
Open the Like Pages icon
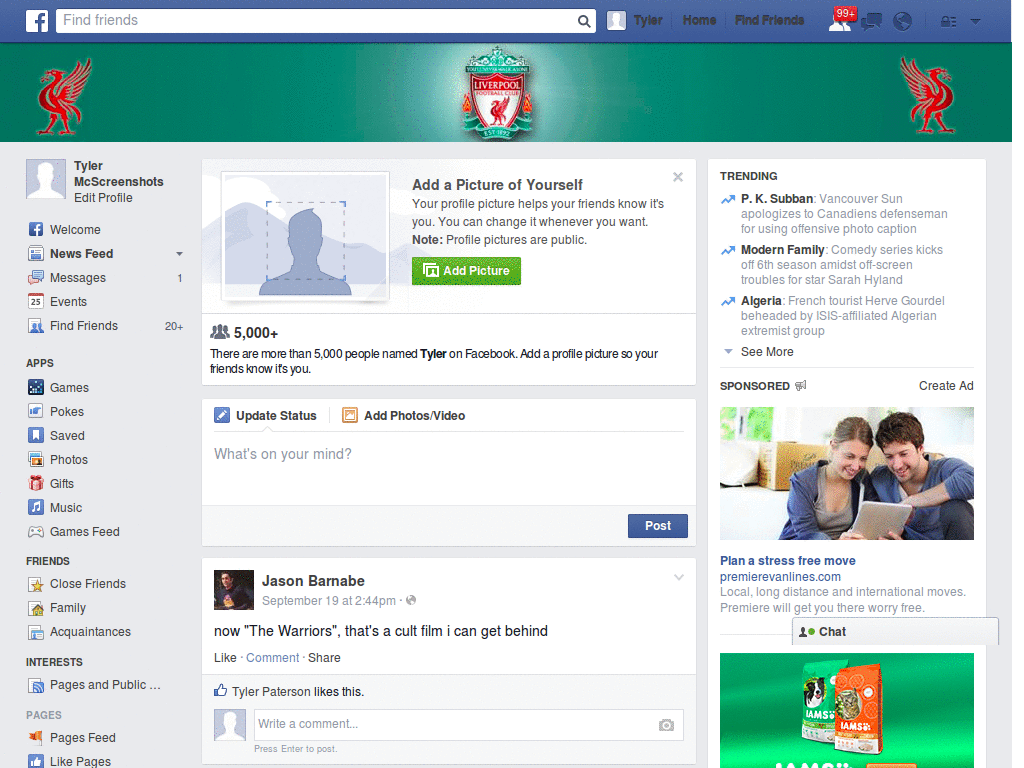36,761
